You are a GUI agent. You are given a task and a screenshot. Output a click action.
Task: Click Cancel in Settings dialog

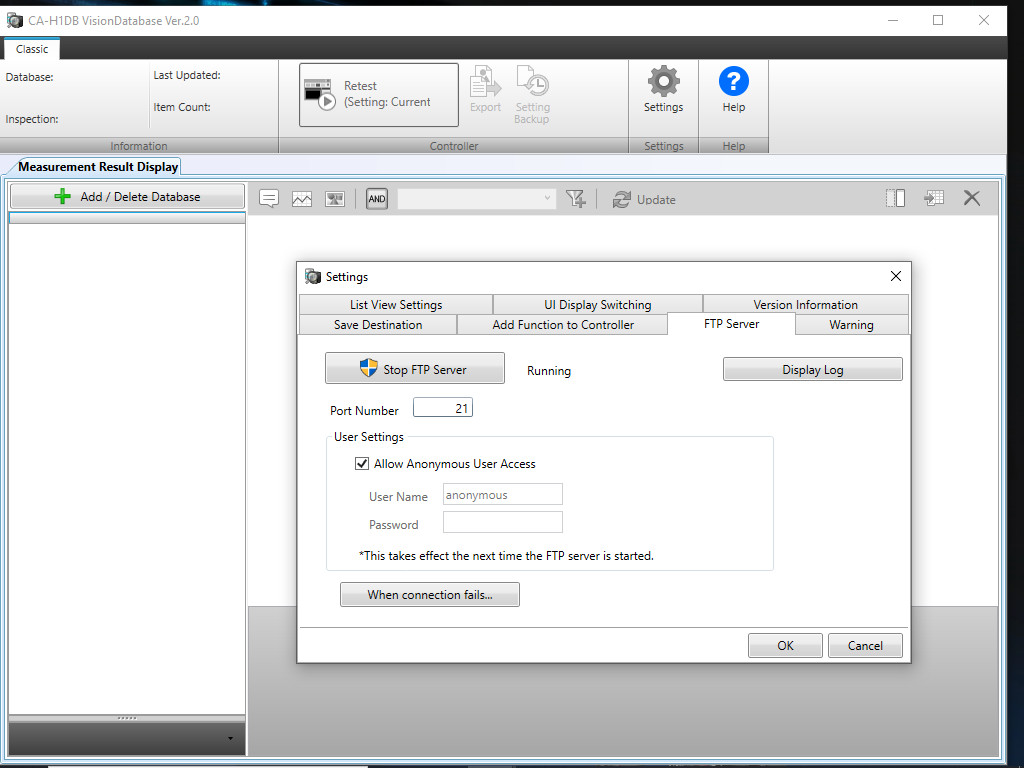(865, 645)
